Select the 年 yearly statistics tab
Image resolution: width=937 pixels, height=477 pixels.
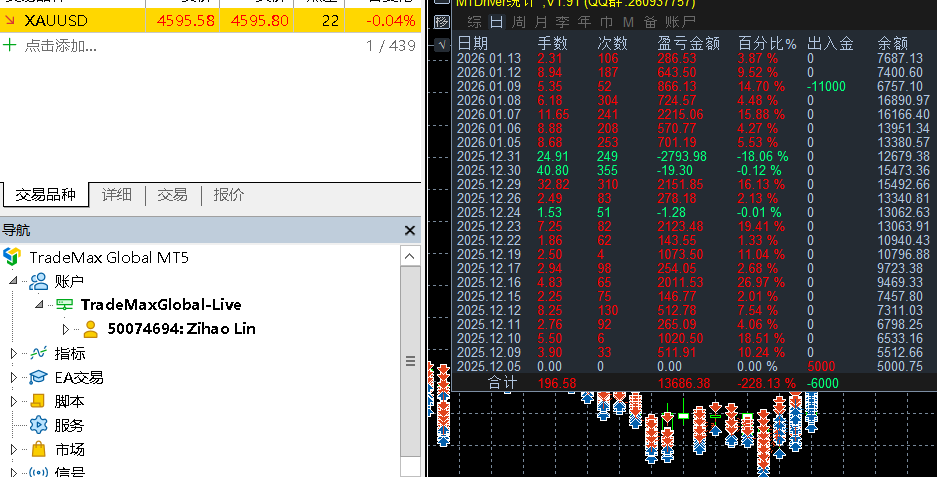click(584, 22)
